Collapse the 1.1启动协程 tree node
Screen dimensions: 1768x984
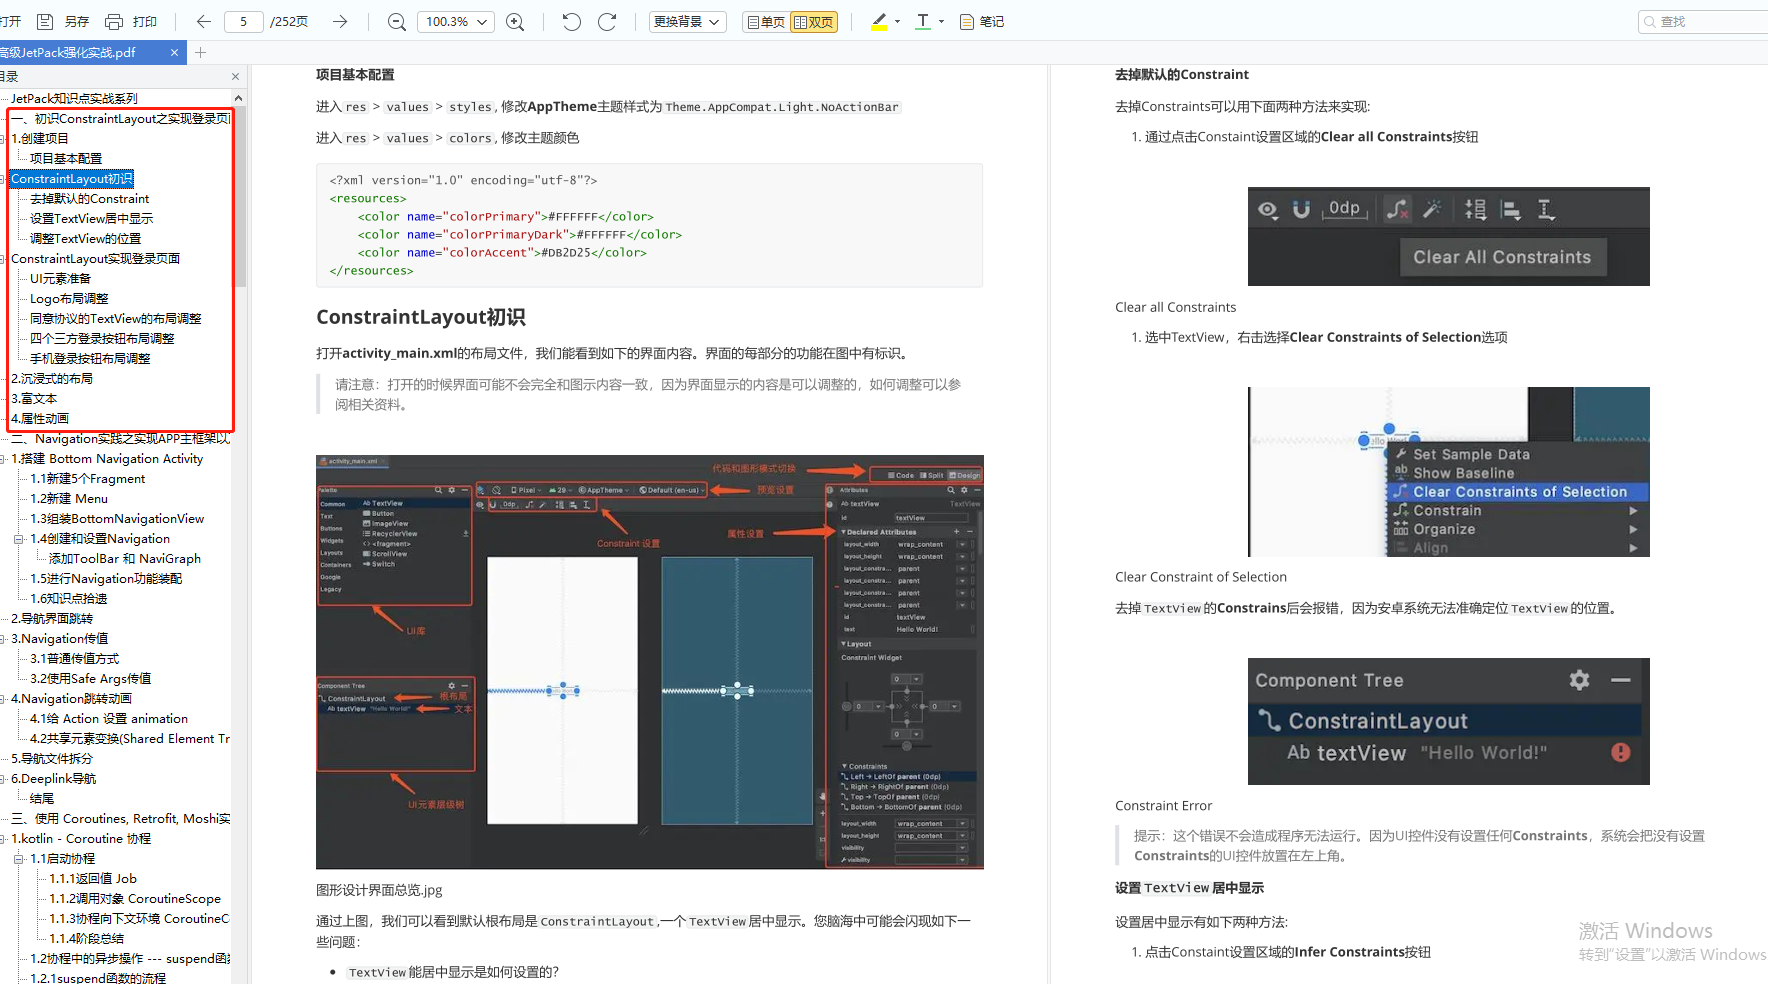(x=18, y=859)
